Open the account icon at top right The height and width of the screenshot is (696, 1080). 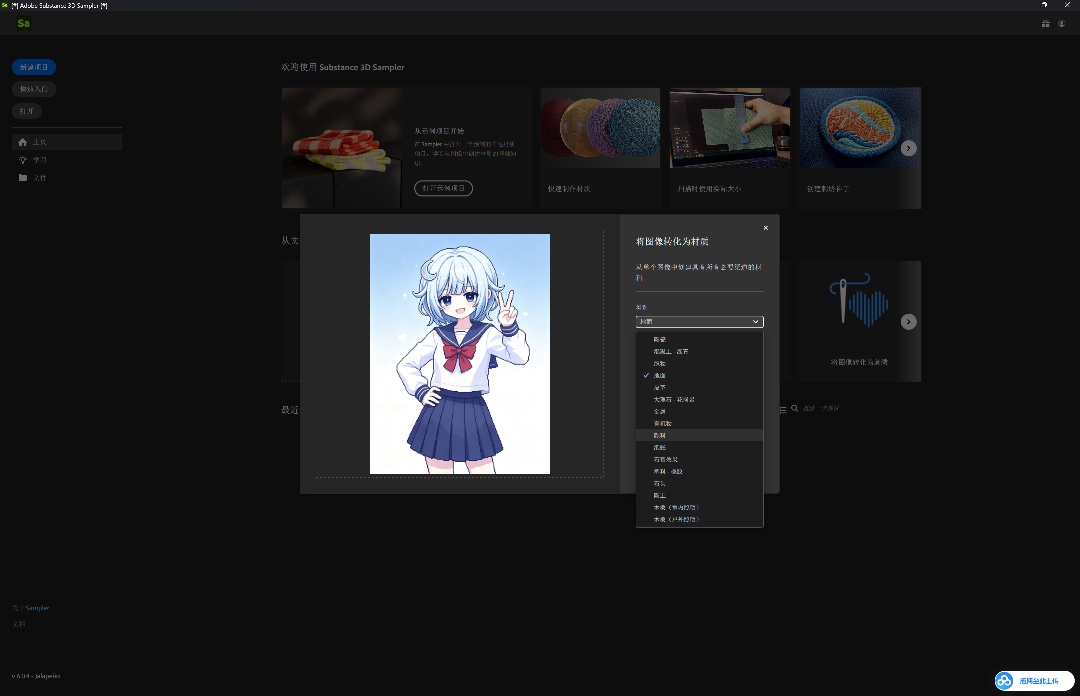tap(1061, 23)
